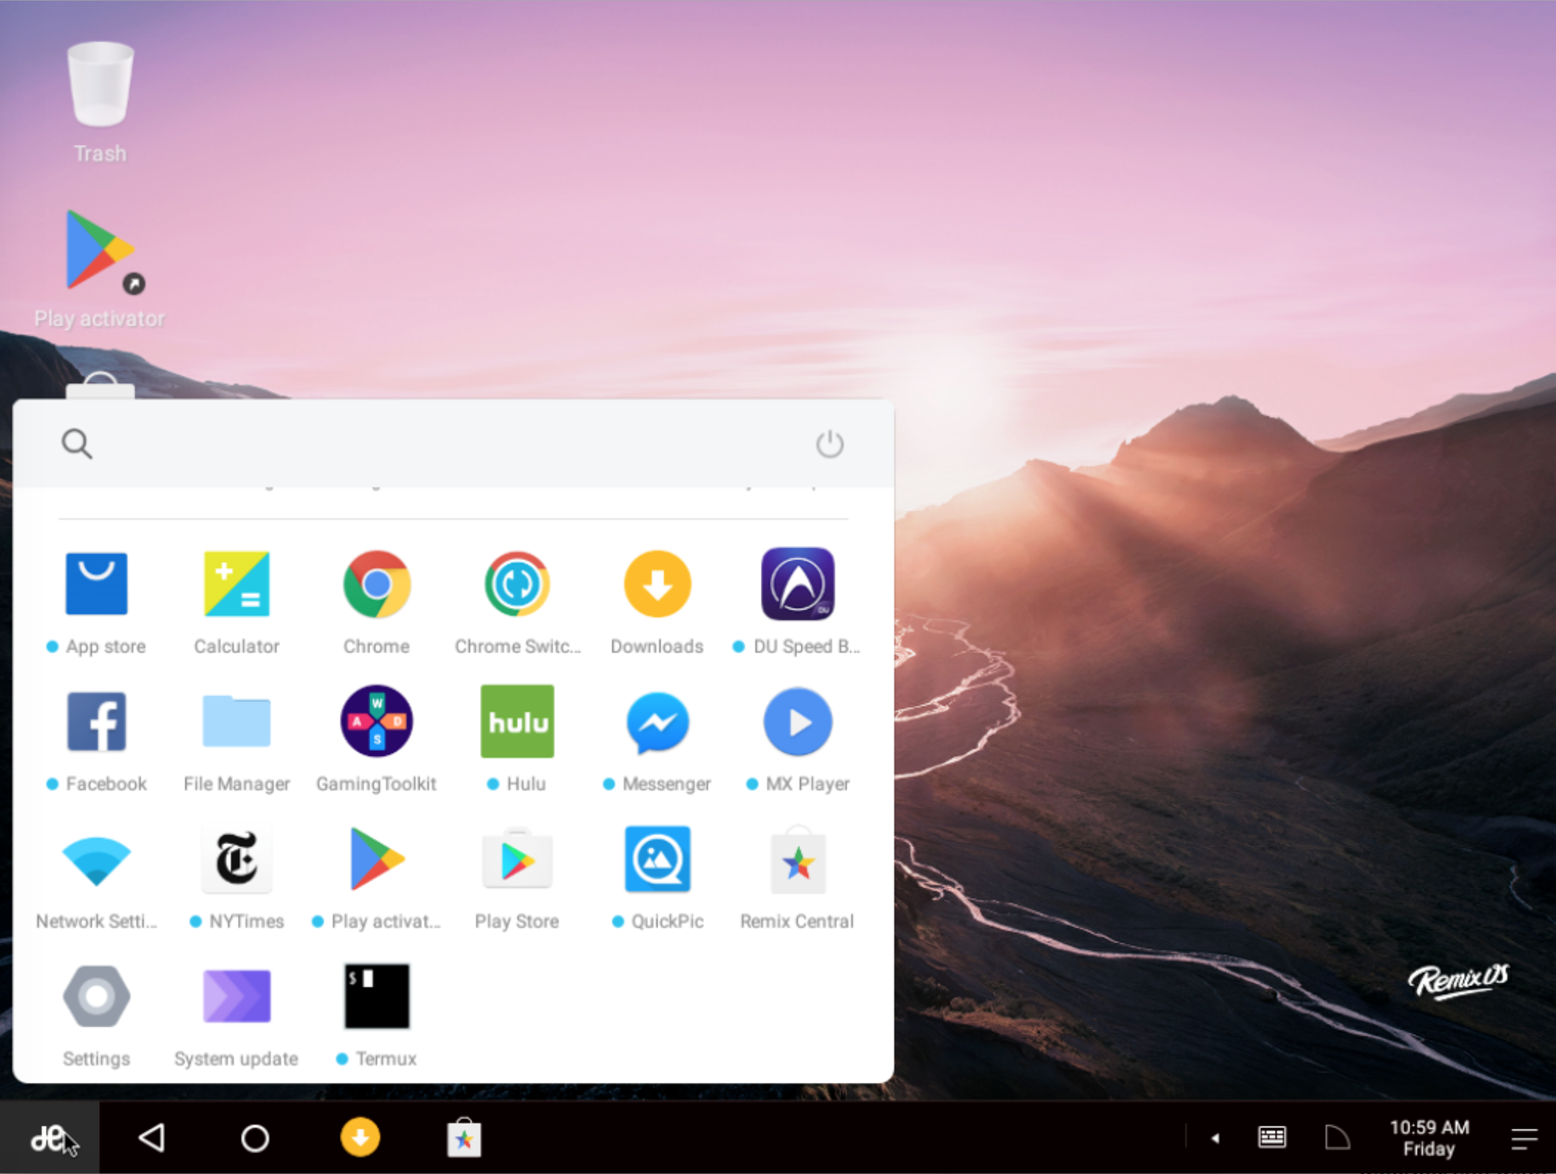Open the Termux terminal

(x=376, y=996)
